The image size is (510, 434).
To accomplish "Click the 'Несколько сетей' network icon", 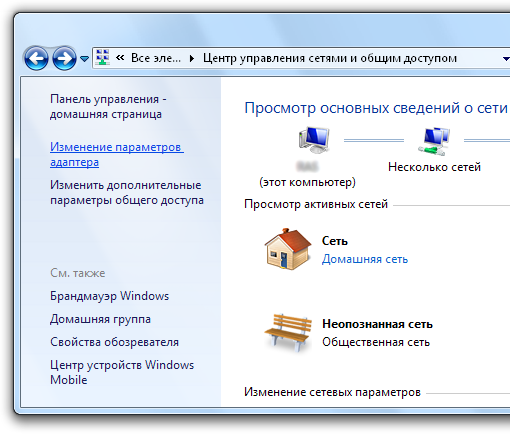I will [434, 141].
